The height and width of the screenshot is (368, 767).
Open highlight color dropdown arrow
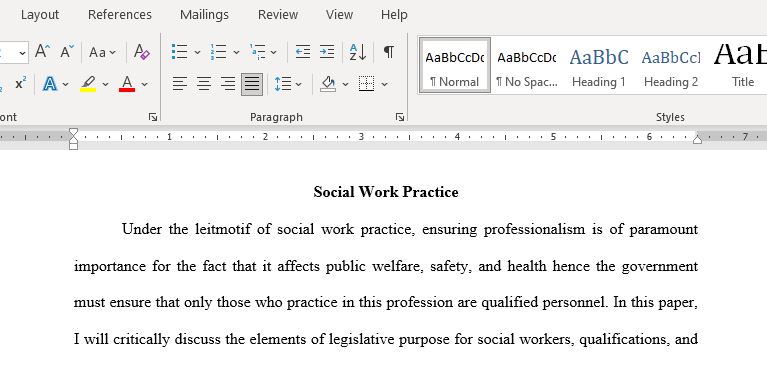point(105,84)
